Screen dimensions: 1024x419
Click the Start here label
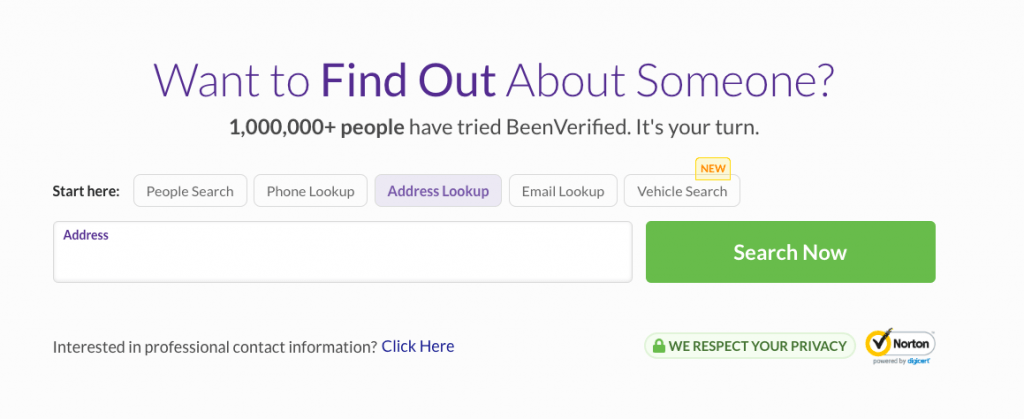tap(86, 191)
